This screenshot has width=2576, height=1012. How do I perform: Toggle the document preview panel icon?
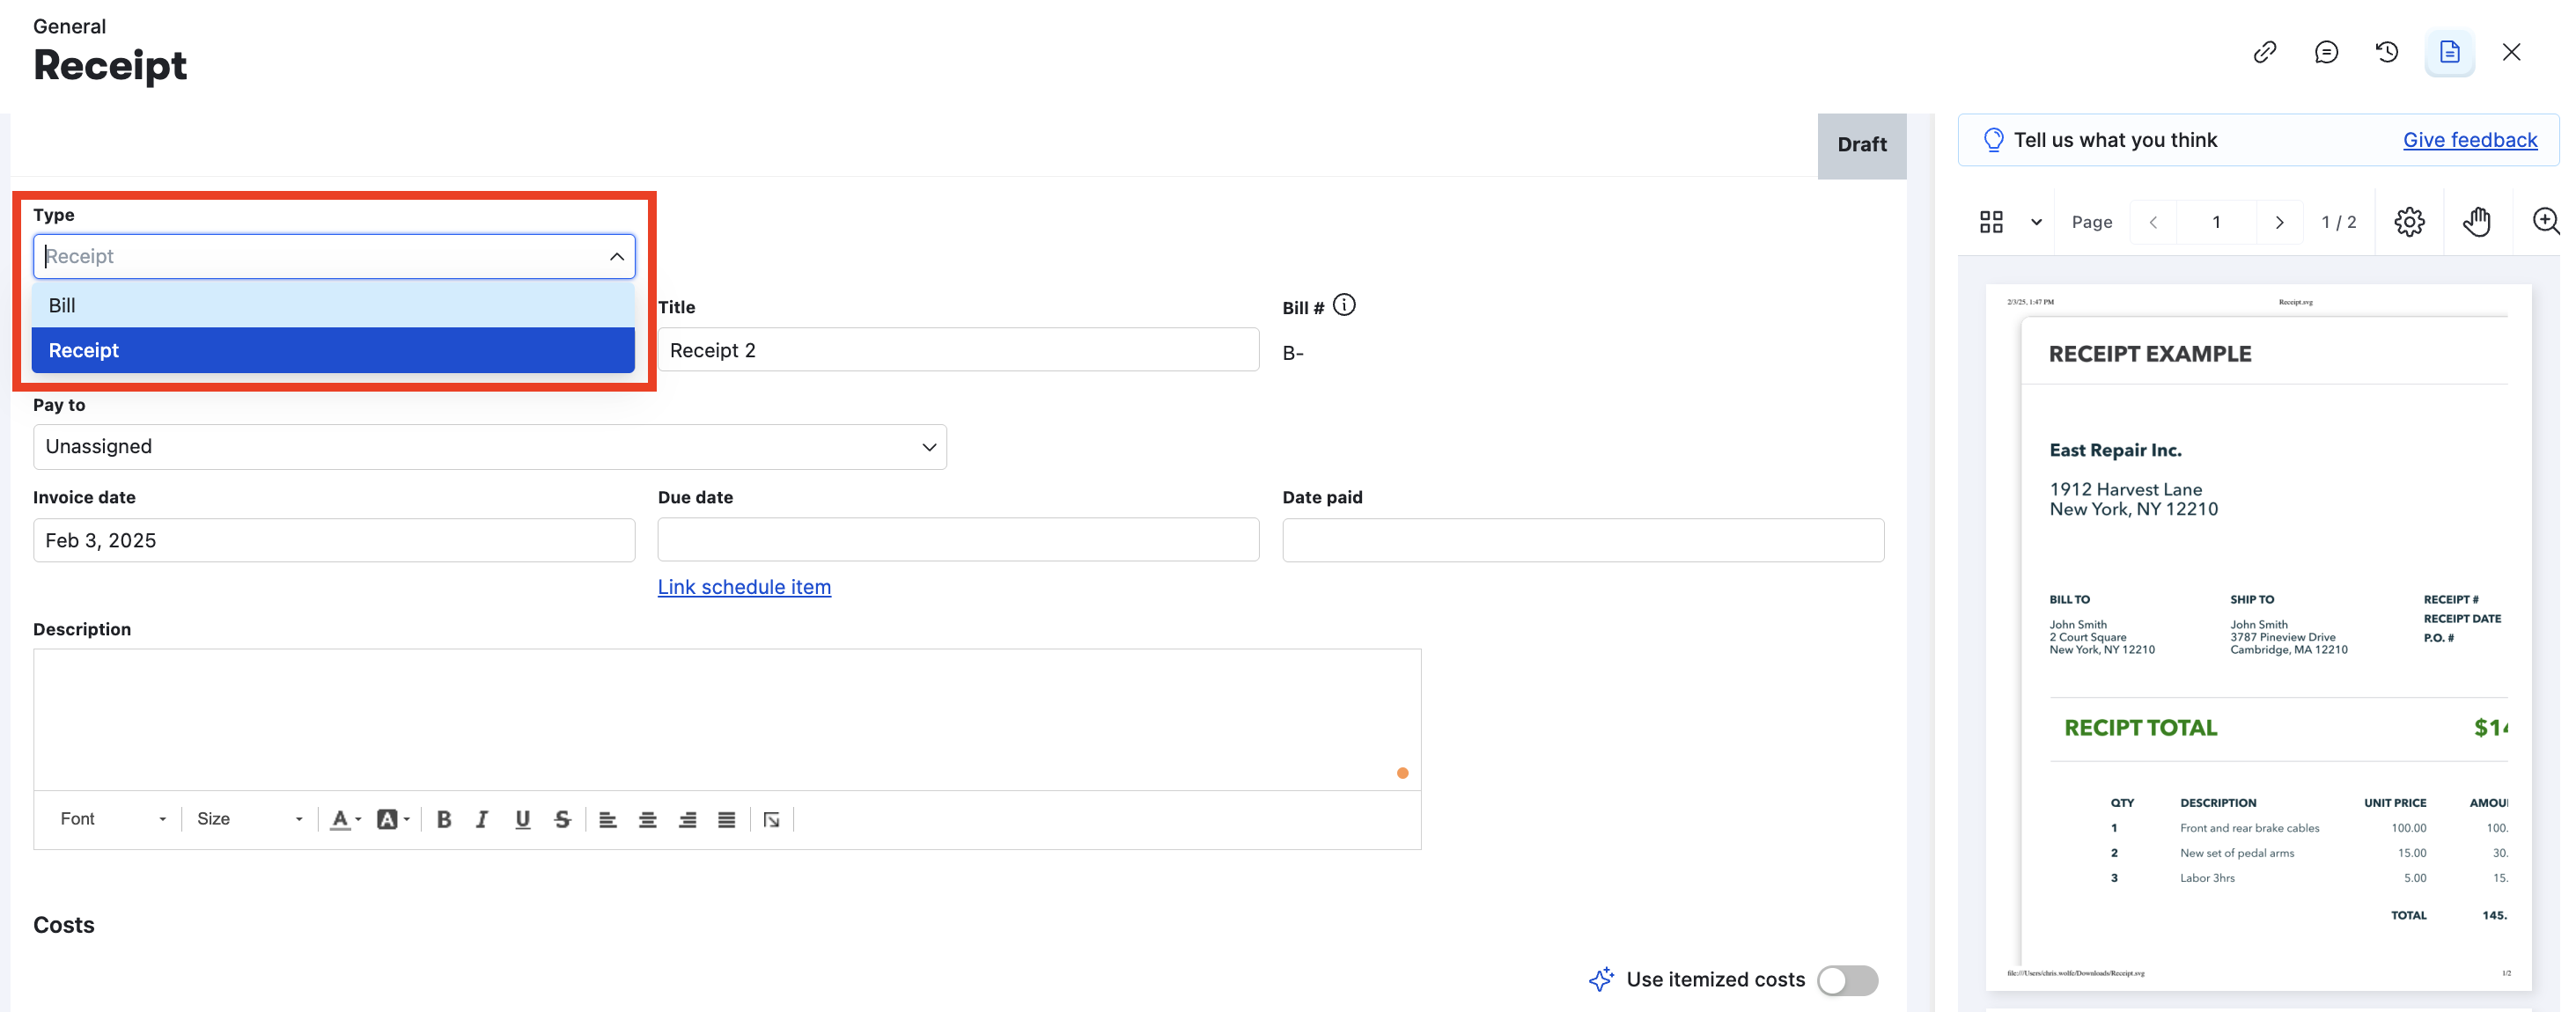(2449, 52)
